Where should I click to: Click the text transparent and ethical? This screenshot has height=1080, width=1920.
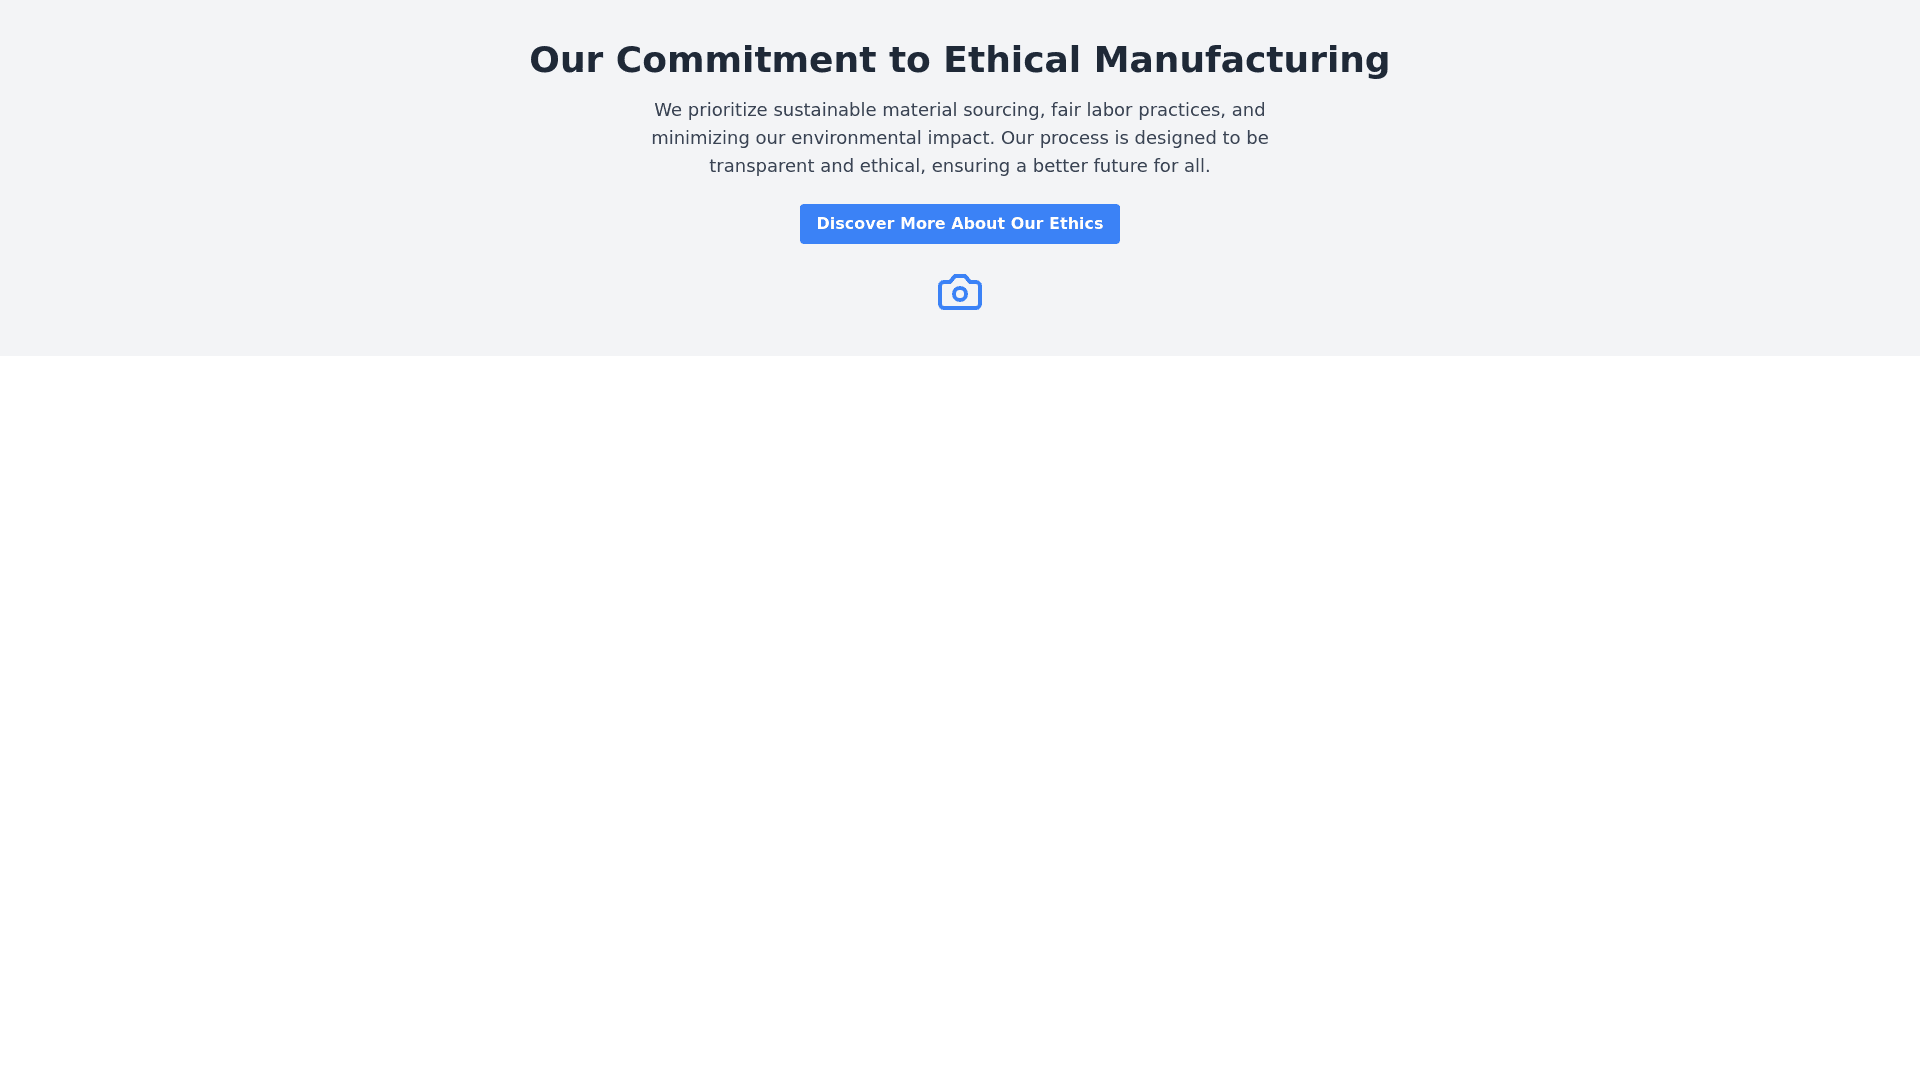click(814, 166)
